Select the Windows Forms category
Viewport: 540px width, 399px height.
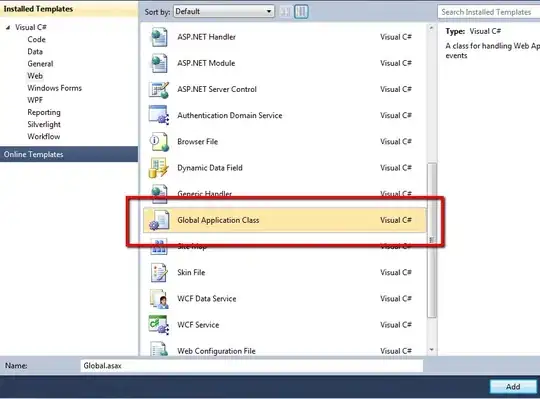54,88
